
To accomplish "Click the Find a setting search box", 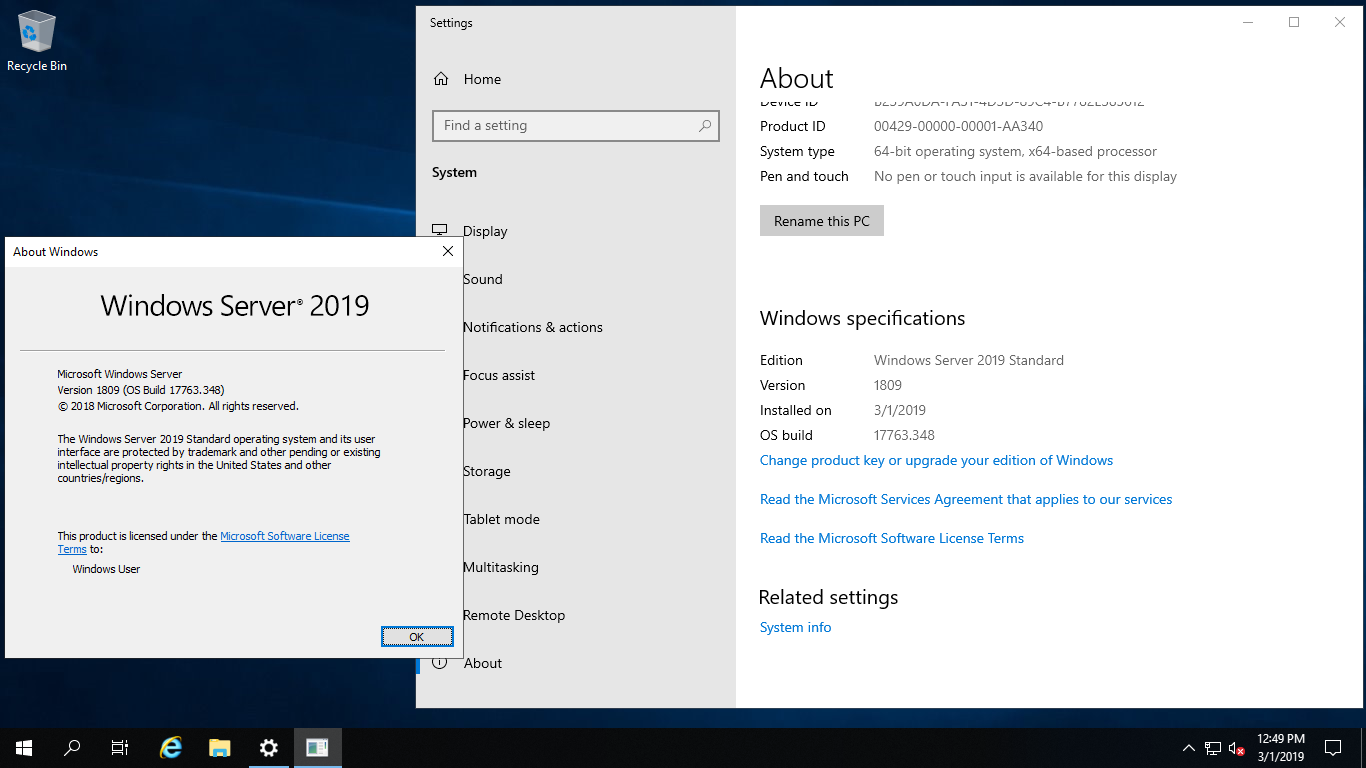I will pos(575,126).
